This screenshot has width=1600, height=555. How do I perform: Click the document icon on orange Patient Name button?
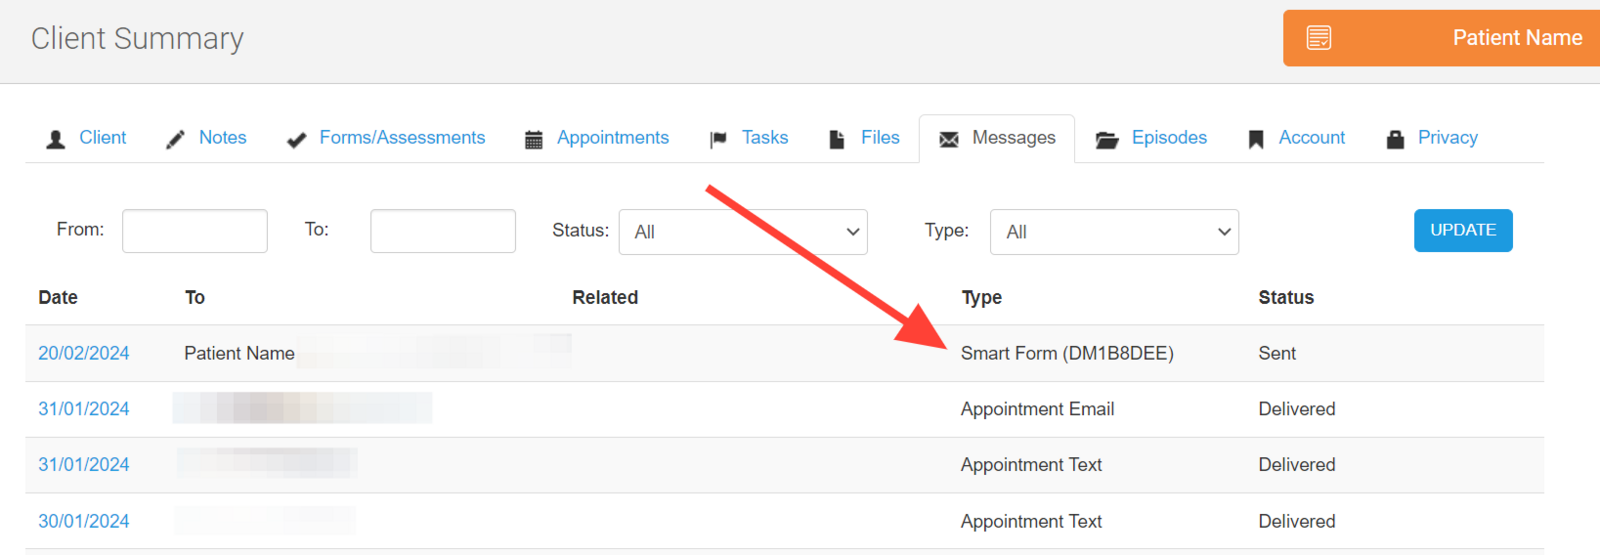[1319, 38]
